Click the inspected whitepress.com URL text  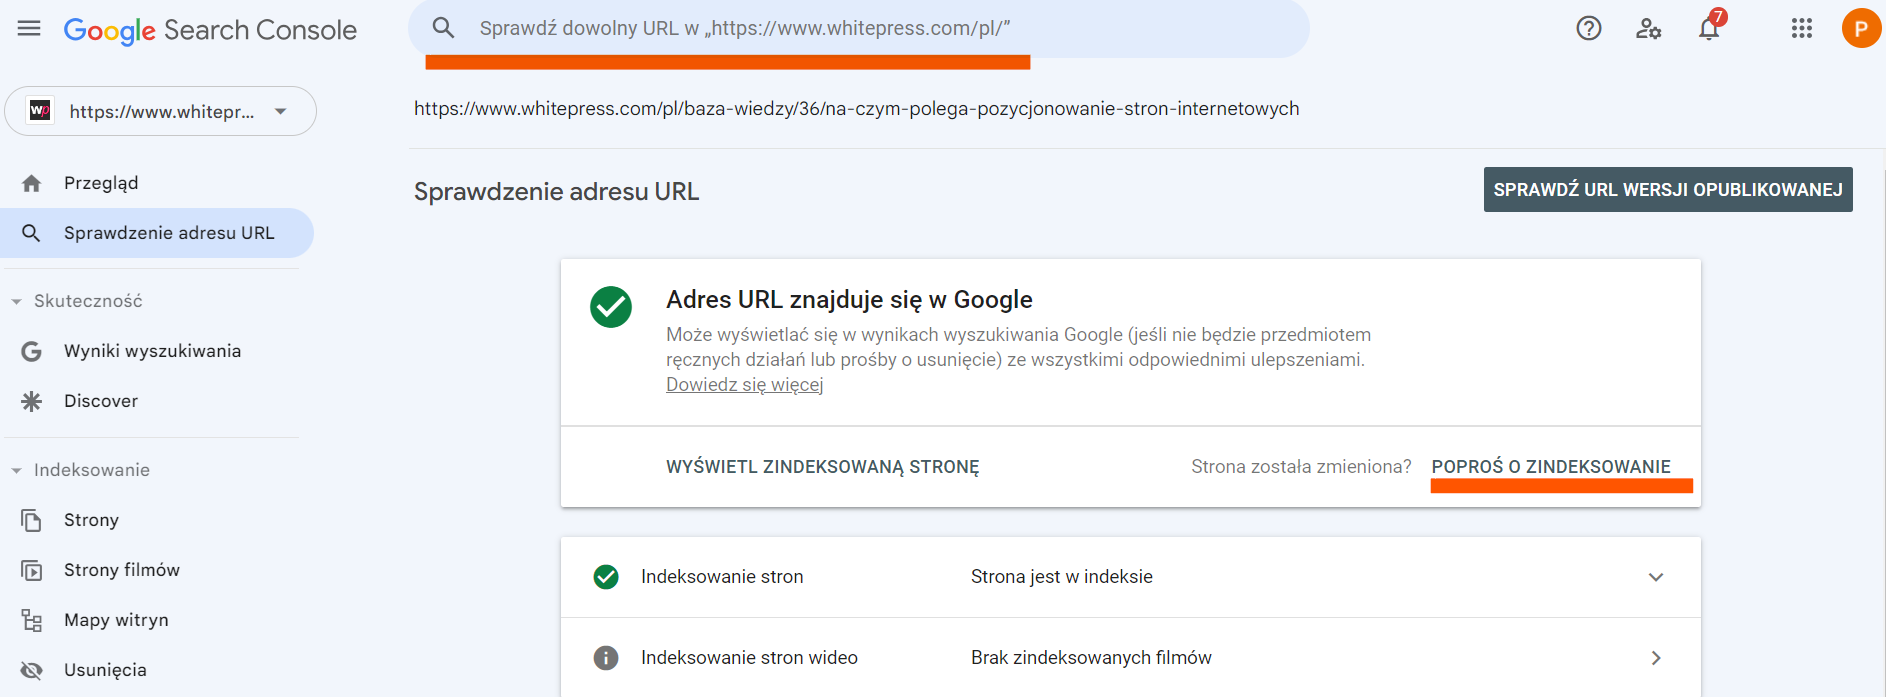pyautogui.click(x=857, y=108)
